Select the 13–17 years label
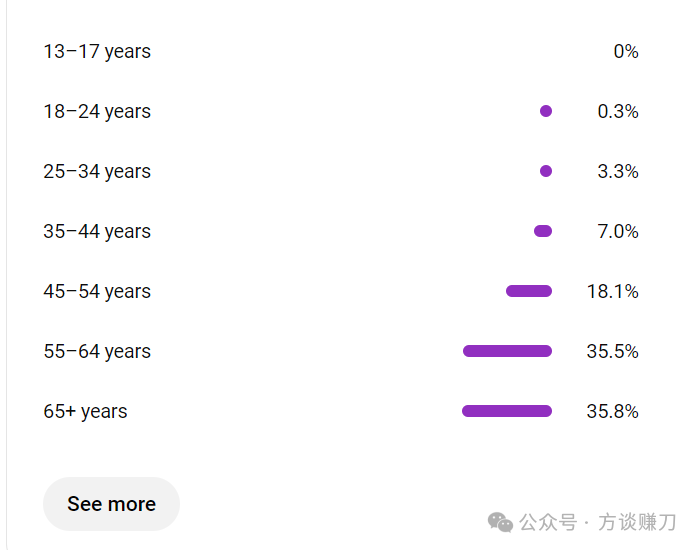This screenshot has height=550, width=699. tap(97, 52)
